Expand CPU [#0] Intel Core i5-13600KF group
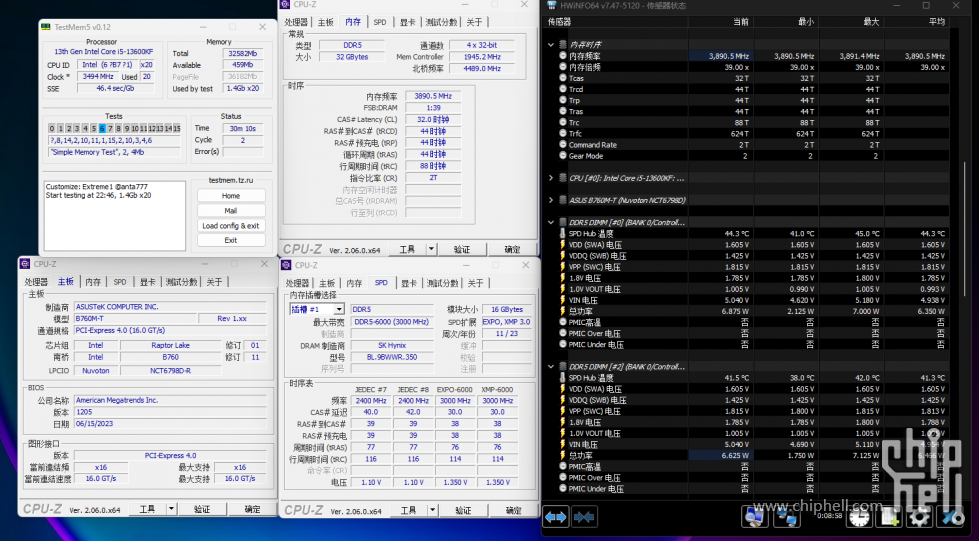This screenshot has height=541, width=979. [551, 178]
